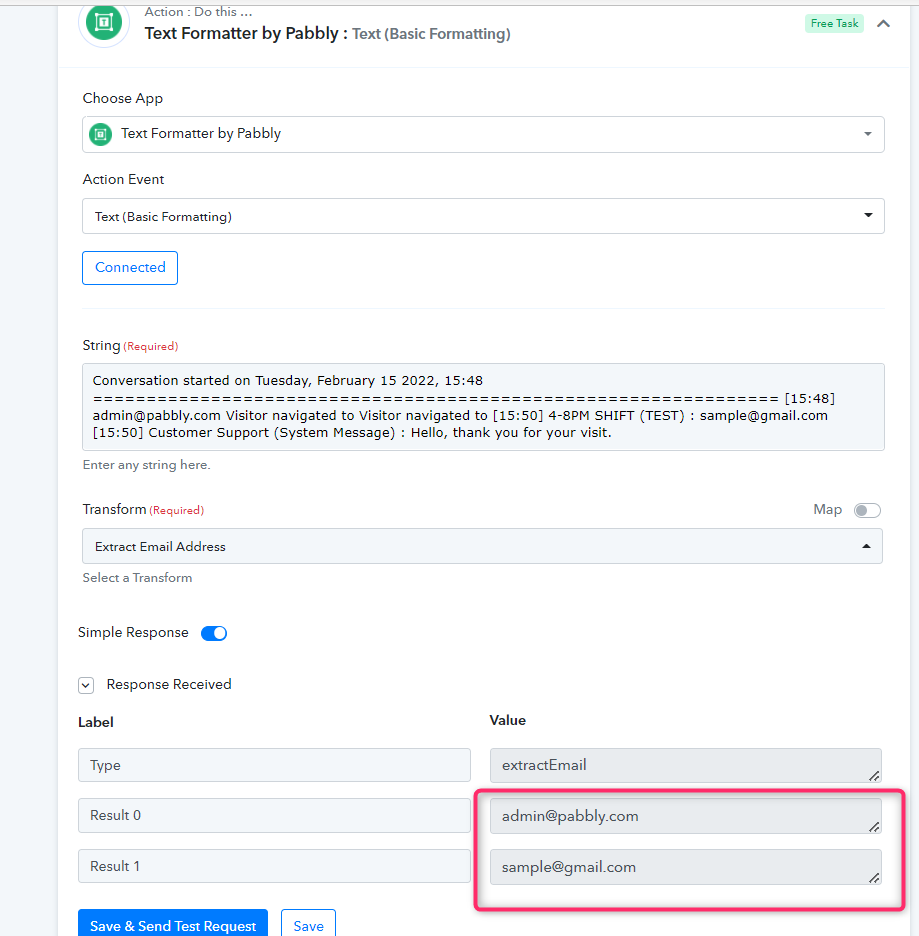Click the Text Formatter app icon in header

(104, 23)
